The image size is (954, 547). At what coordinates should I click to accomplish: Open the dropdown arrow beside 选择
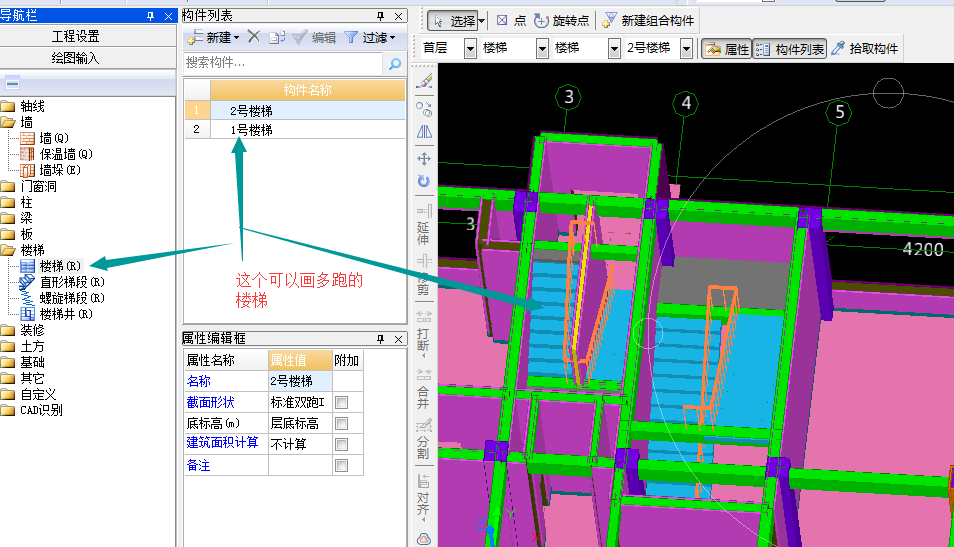coord(481,21)
